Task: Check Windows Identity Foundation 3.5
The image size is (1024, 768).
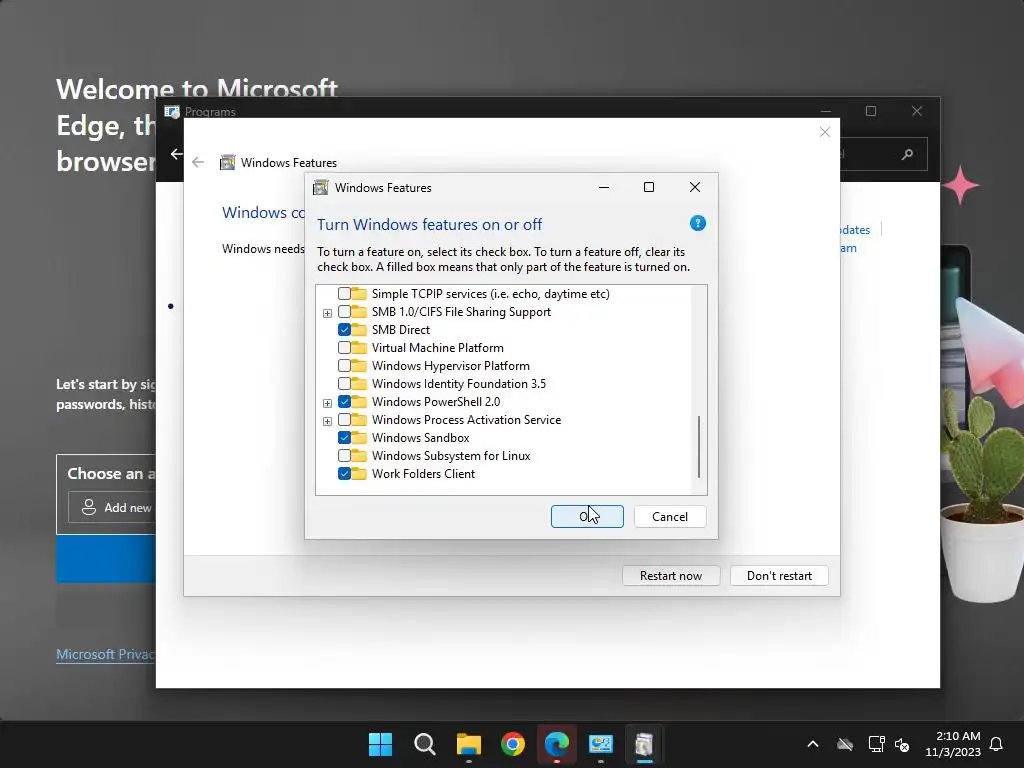Action: [344, 383]
